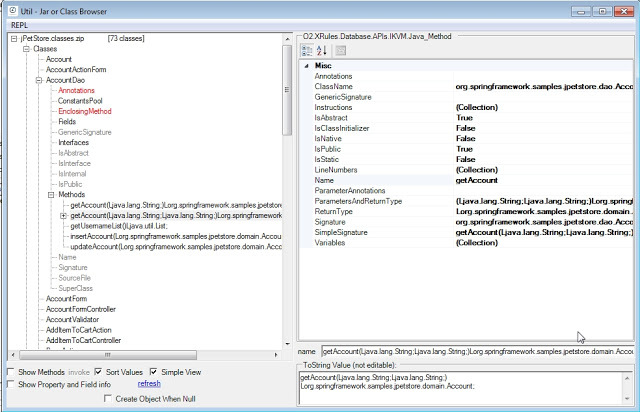Open the REPL menu

point(17,24)
